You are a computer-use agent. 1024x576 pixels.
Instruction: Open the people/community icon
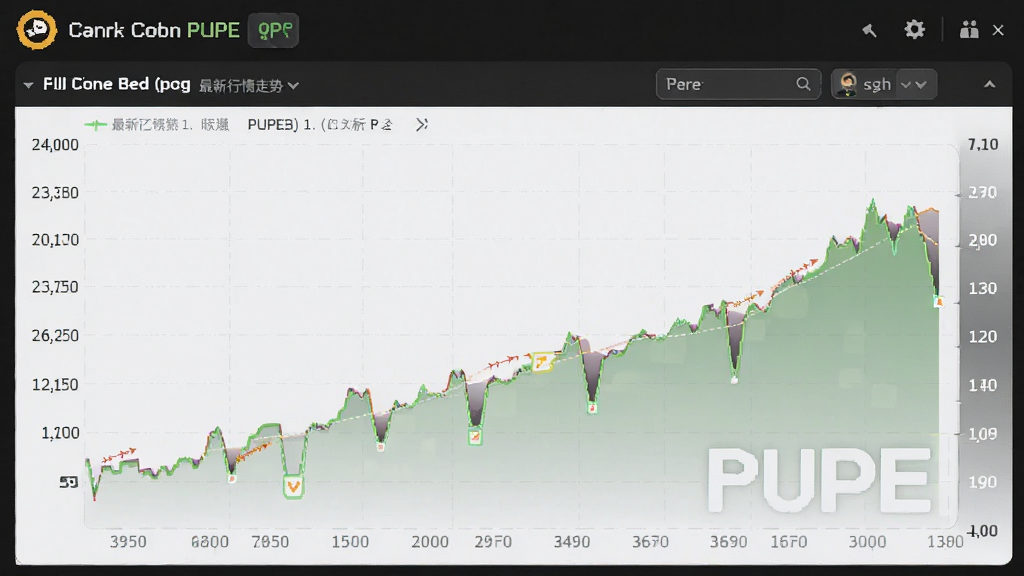coord(969,29)
